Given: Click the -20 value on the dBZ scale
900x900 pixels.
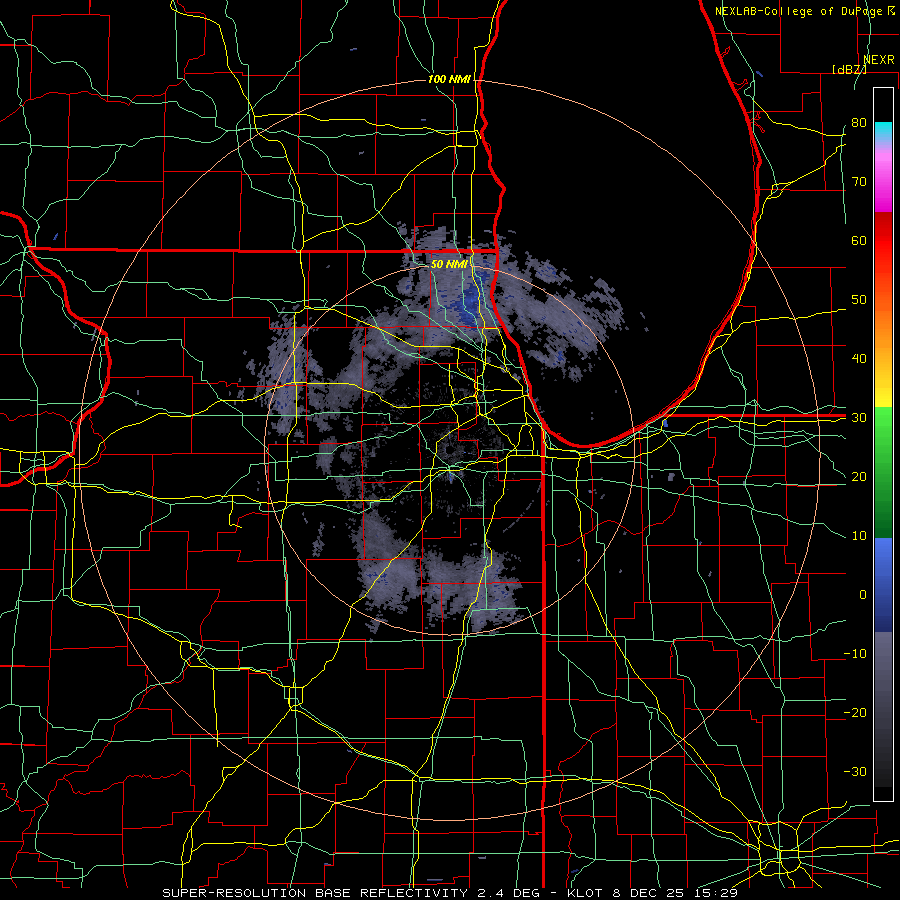Looking at the screenshot, I should coord(855,713).
